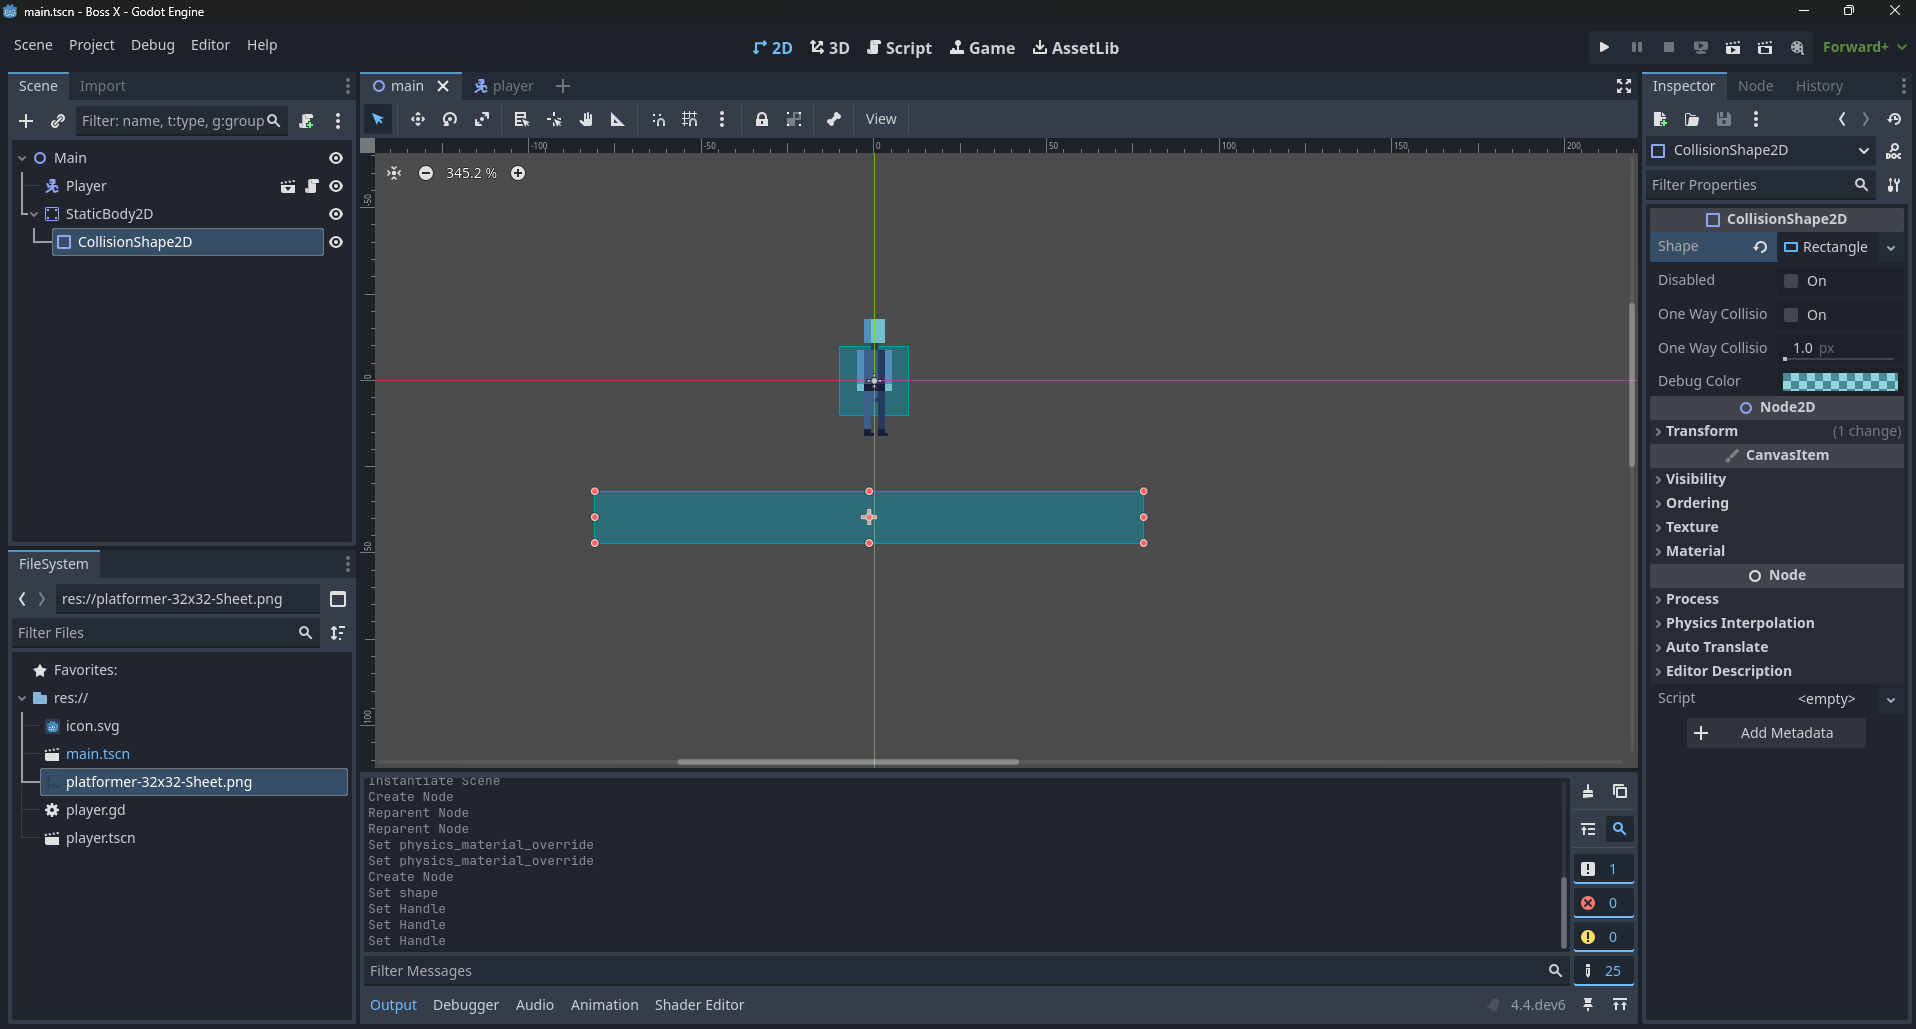Activate the Rotate Mode tool

point(450,119)
